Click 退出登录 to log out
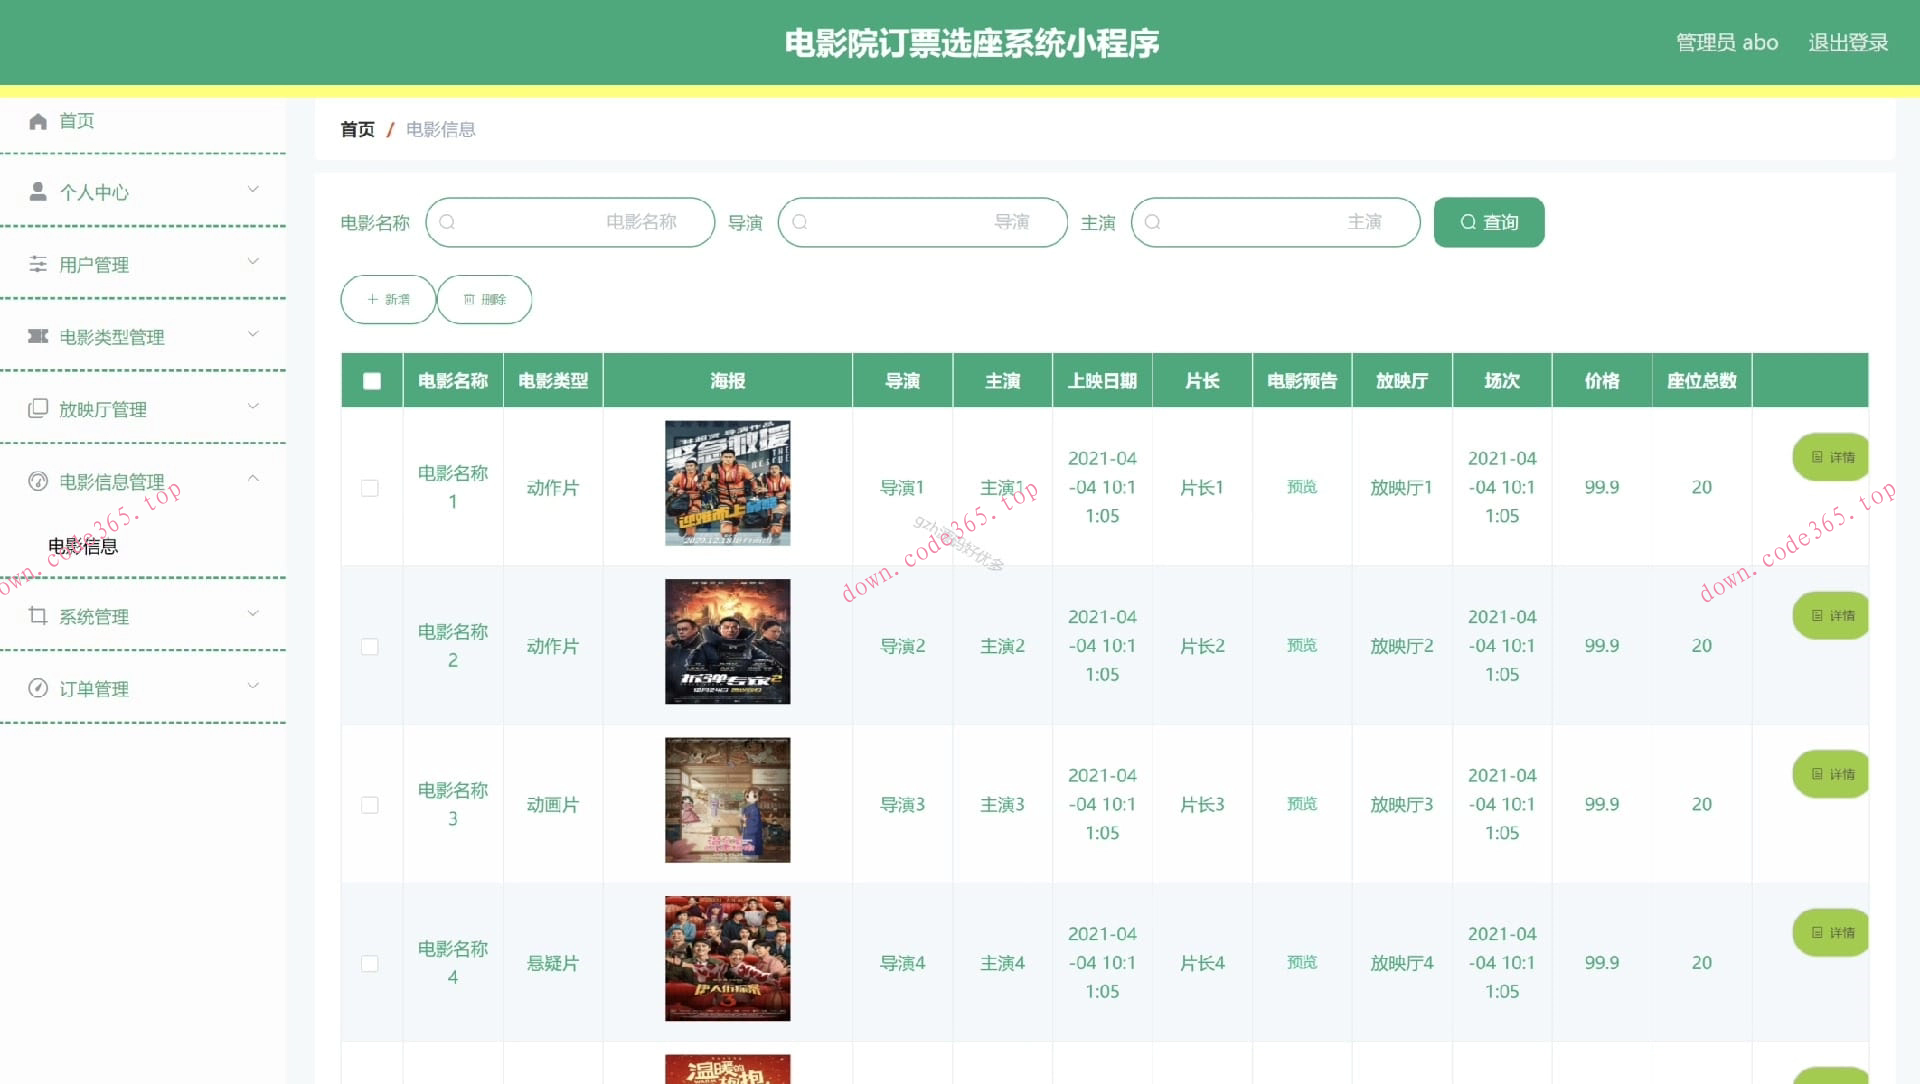Viewport: 1920px width, 1084px height. [x=1848, y=42]
